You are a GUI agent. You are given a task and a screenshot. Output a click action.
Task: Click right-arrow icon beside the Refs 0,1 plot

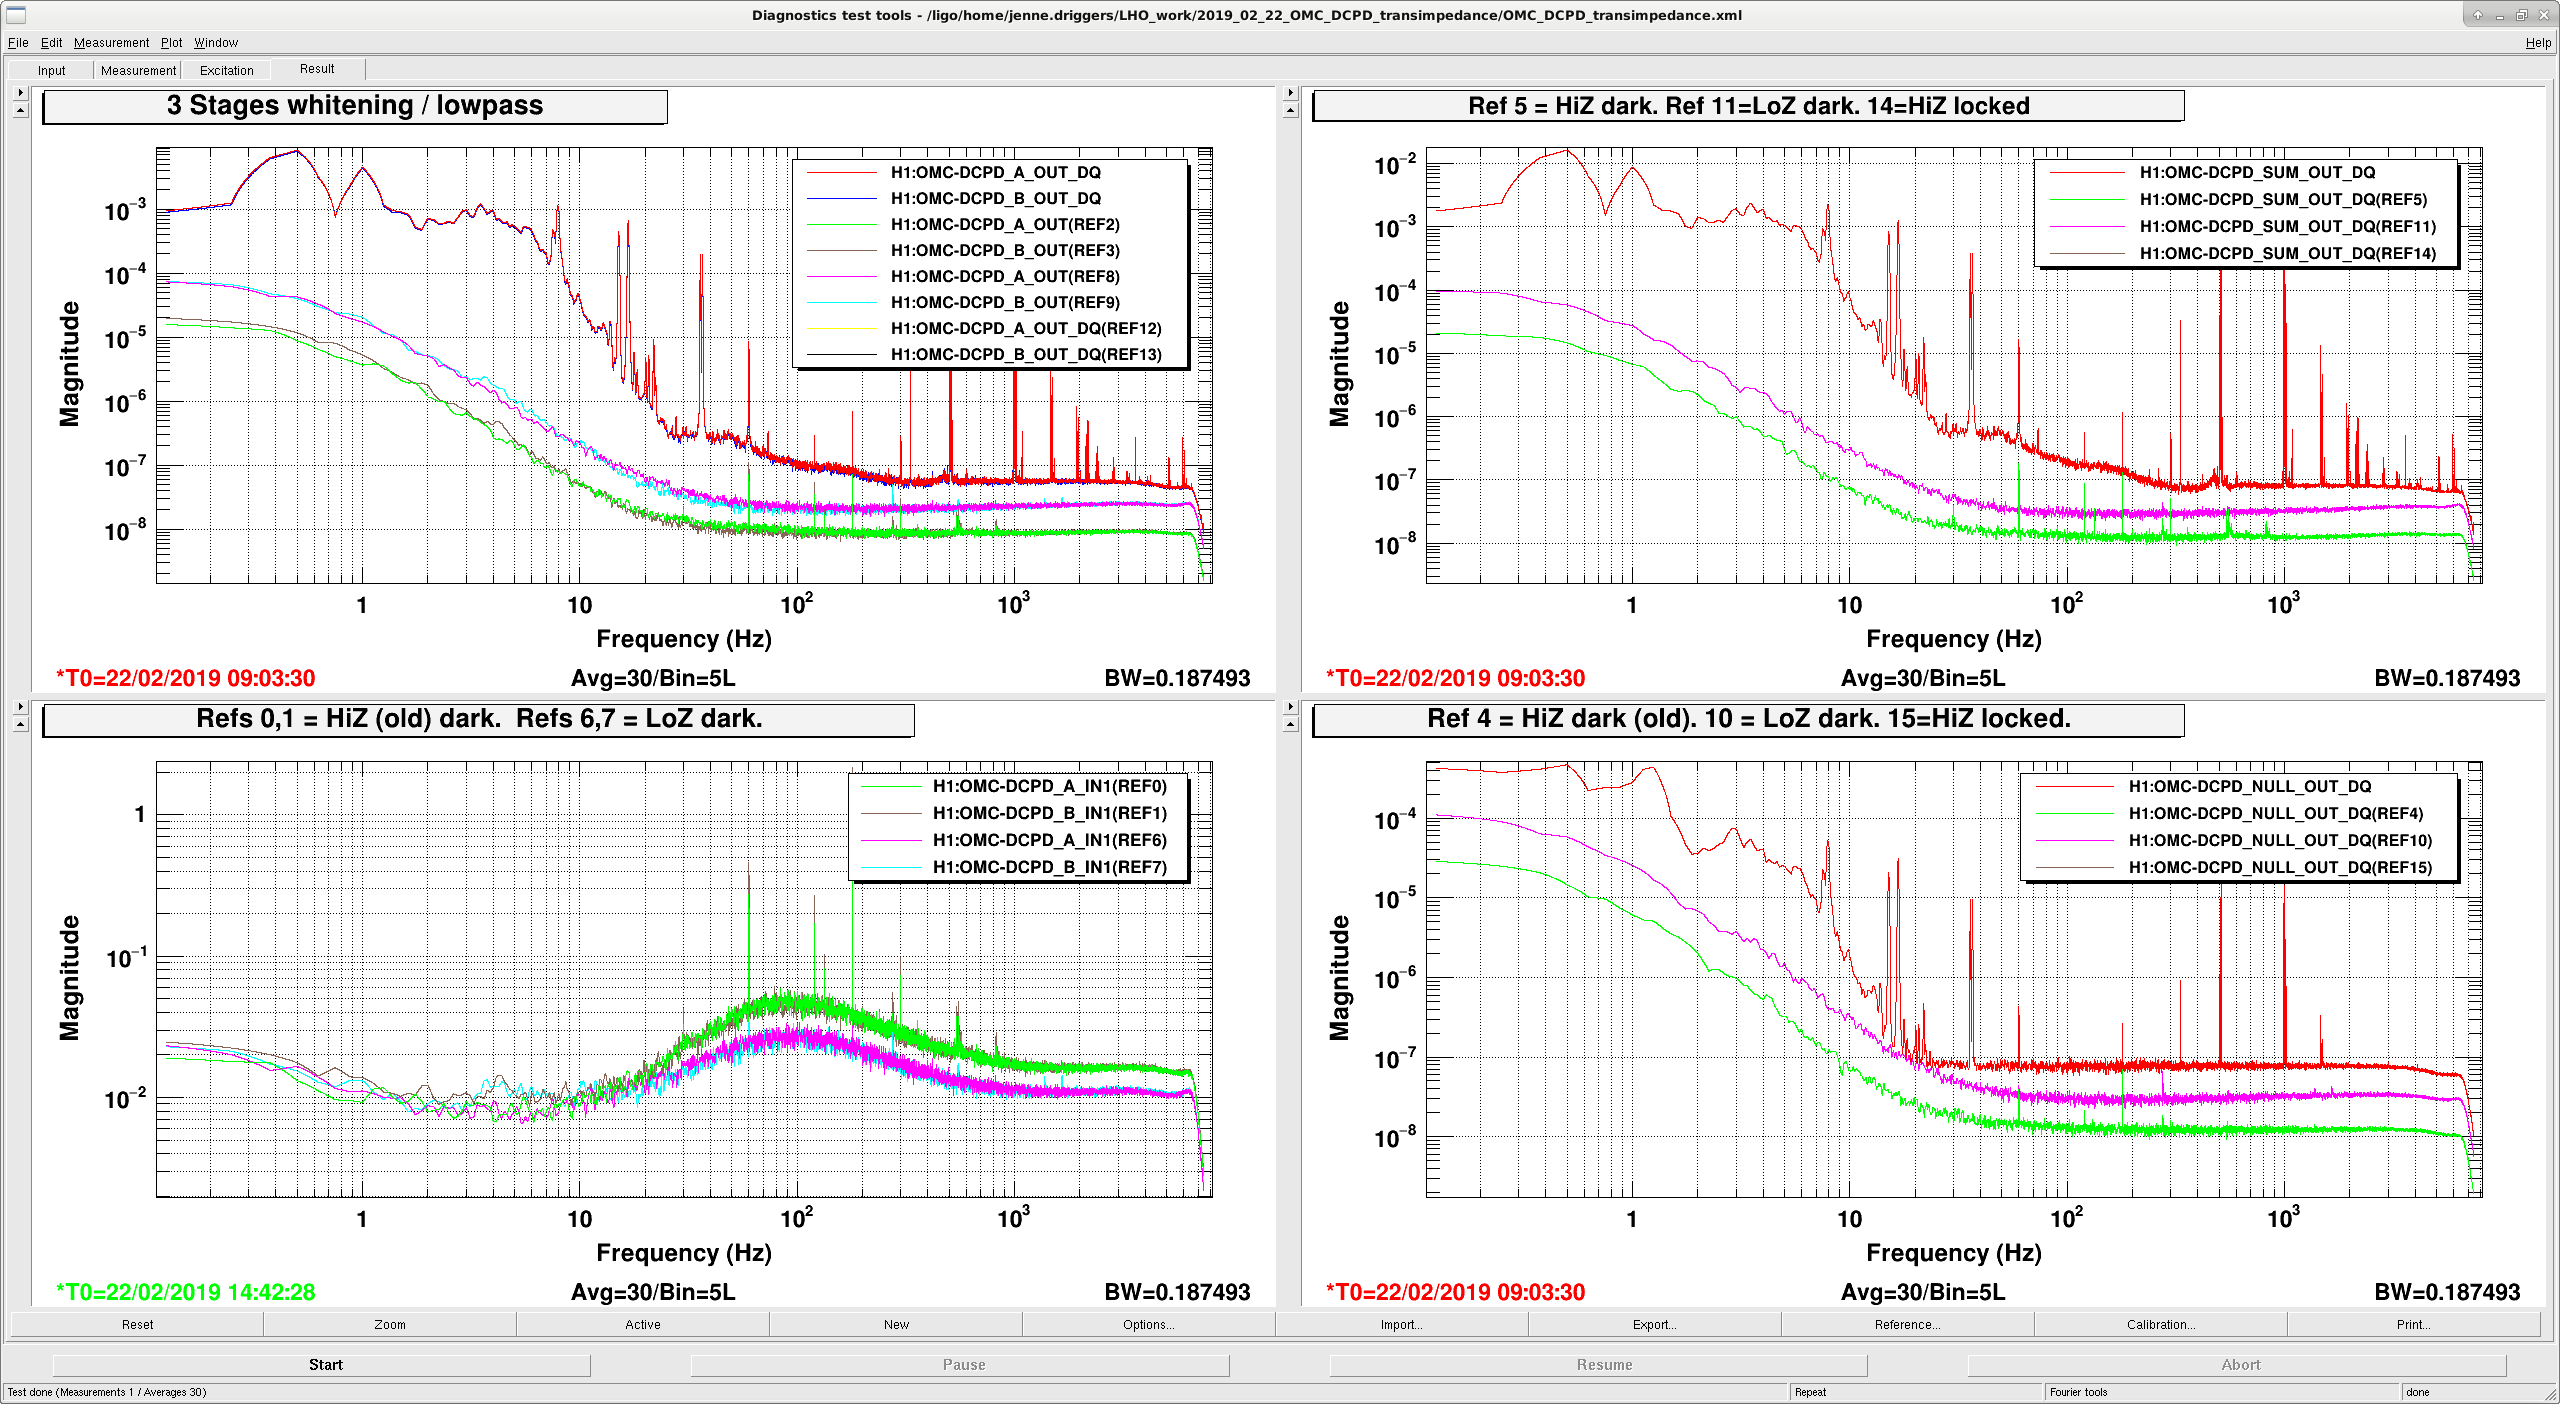[x=20, y=707]
